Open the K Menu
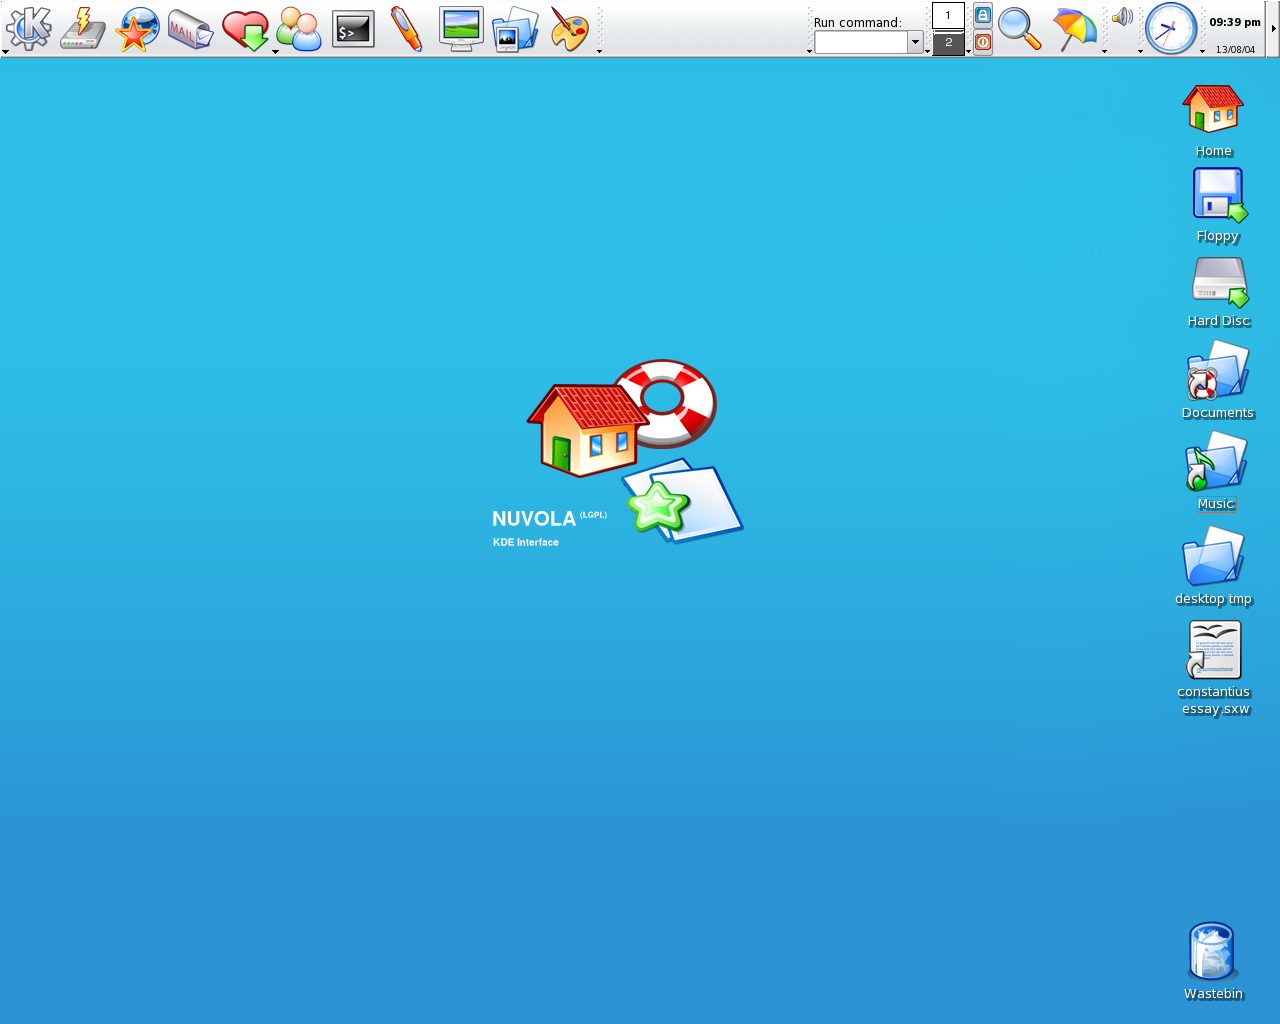This screenshot has width=1280, height=1024. [x=29, y=27]
